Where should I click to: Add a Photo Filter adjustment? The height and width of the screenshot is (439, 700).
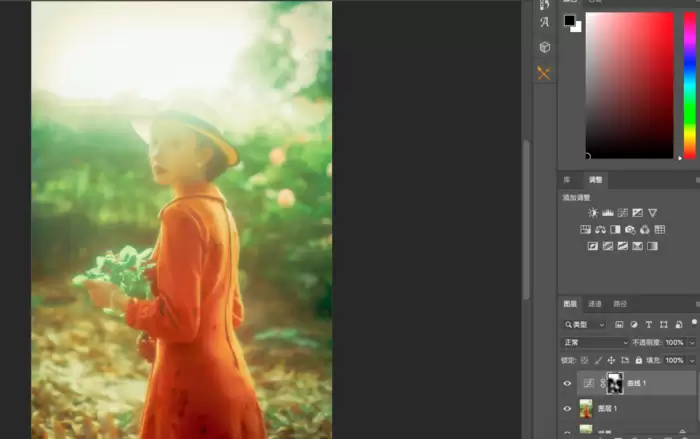click(x=630, y=230)
